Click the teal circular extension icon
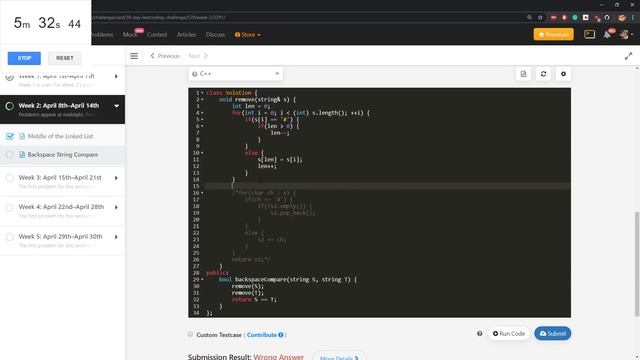The height and width of the screenshot is (360, 640). click(x=575, y=18)
